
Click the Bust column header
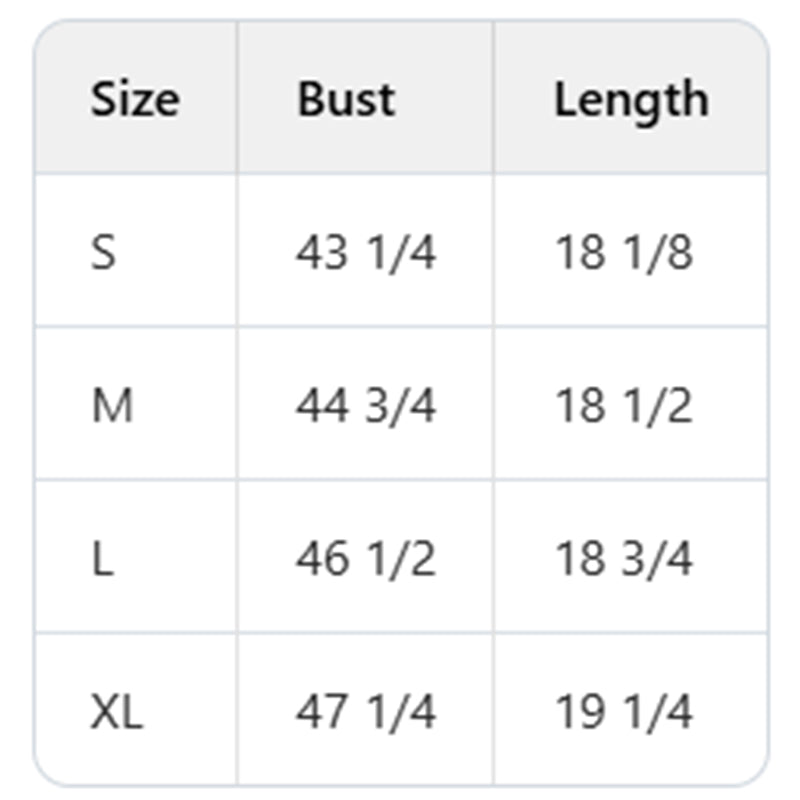[346, 100]
